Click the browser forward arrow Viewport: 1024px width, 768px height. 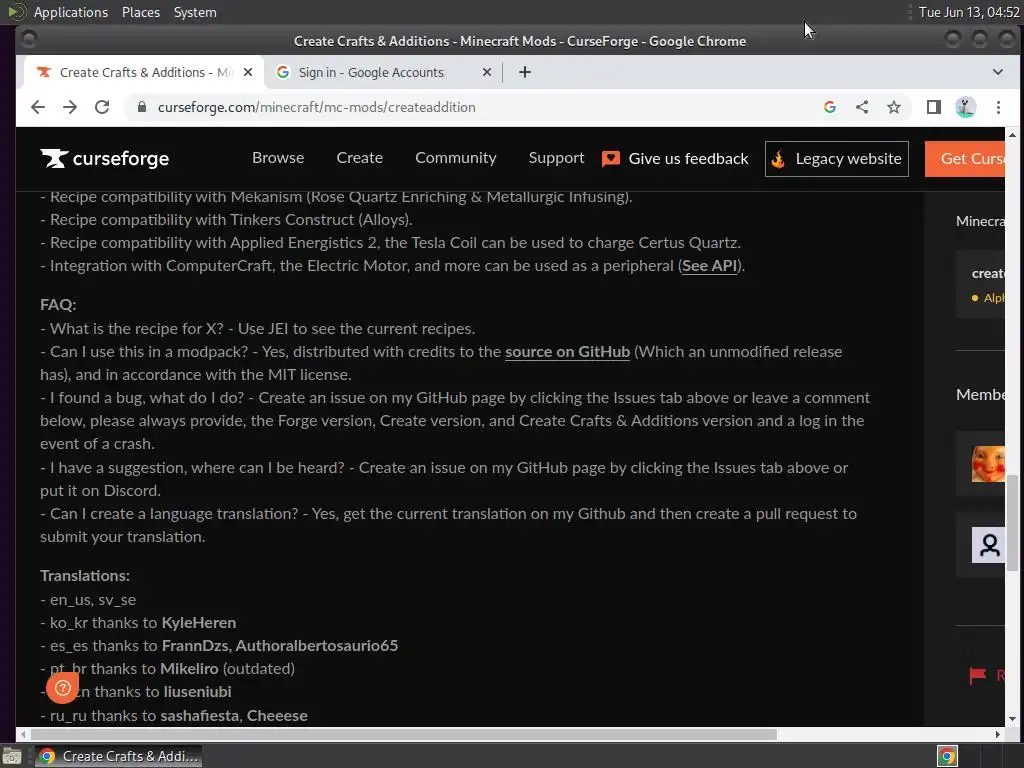coord(70,107)
